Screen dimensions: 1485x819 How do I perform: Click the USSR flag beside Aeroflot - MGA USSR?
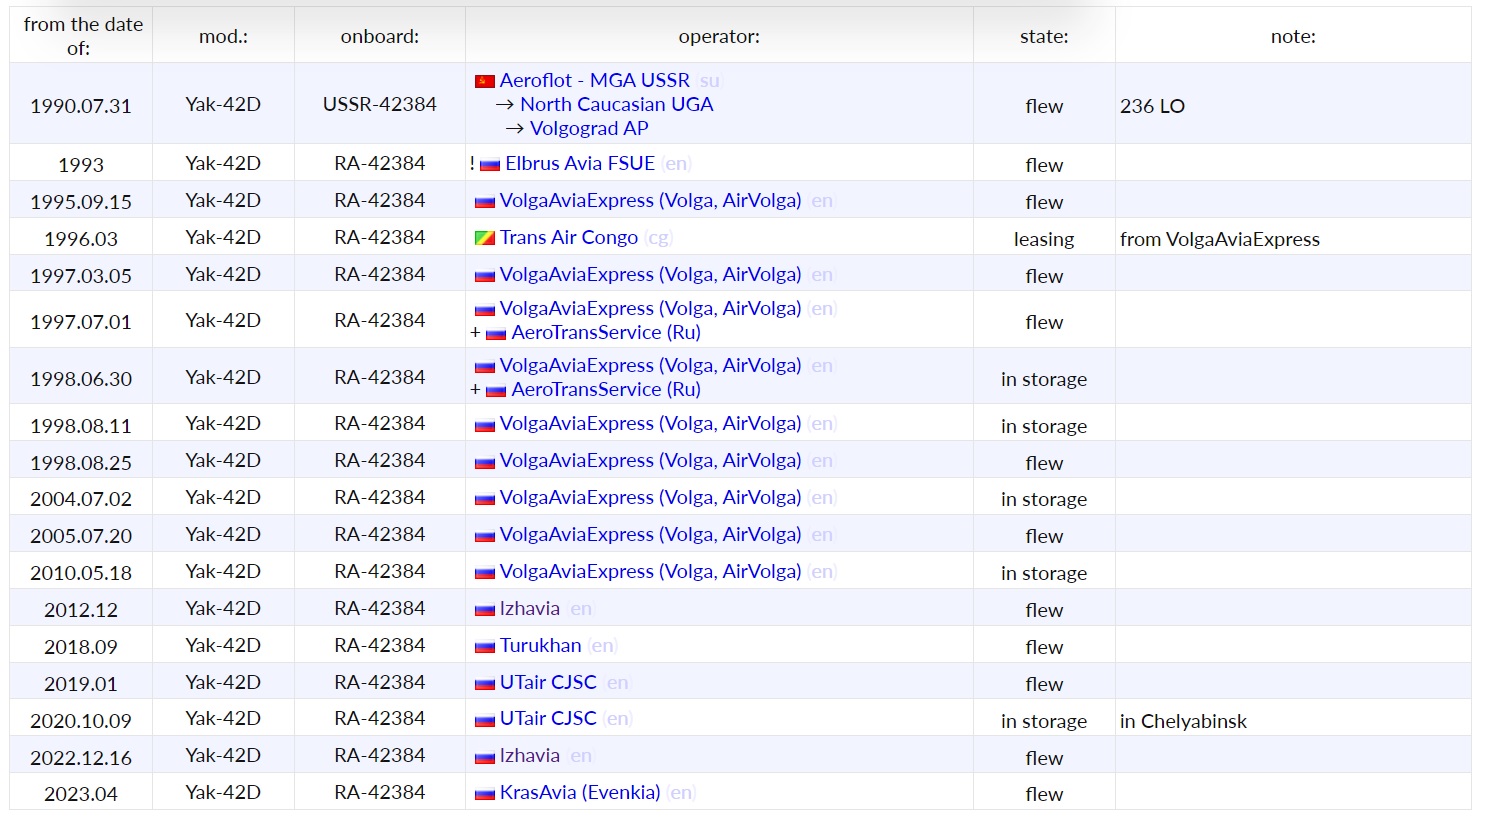point(485,81)
